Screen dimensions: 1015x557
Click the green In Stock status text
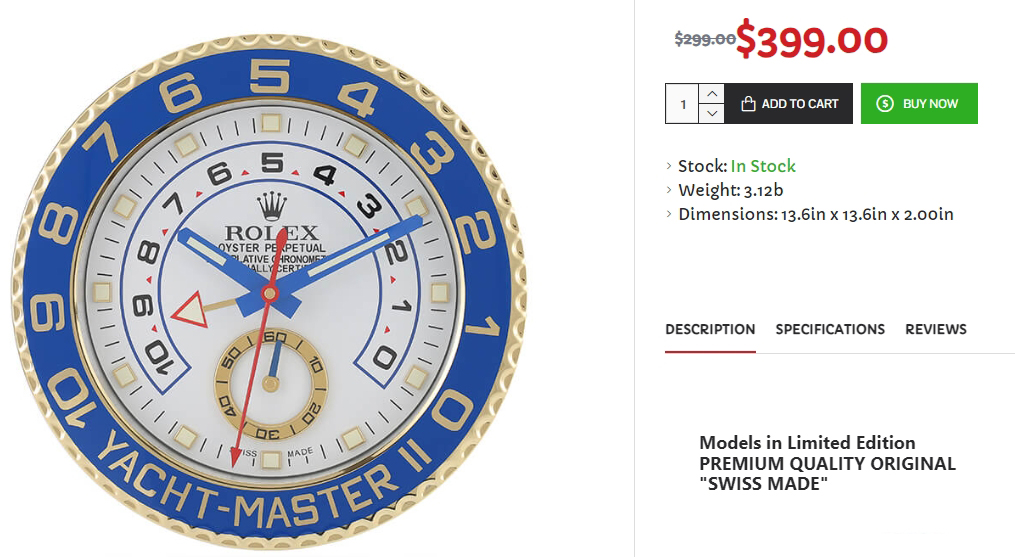(x=763, y=166)
